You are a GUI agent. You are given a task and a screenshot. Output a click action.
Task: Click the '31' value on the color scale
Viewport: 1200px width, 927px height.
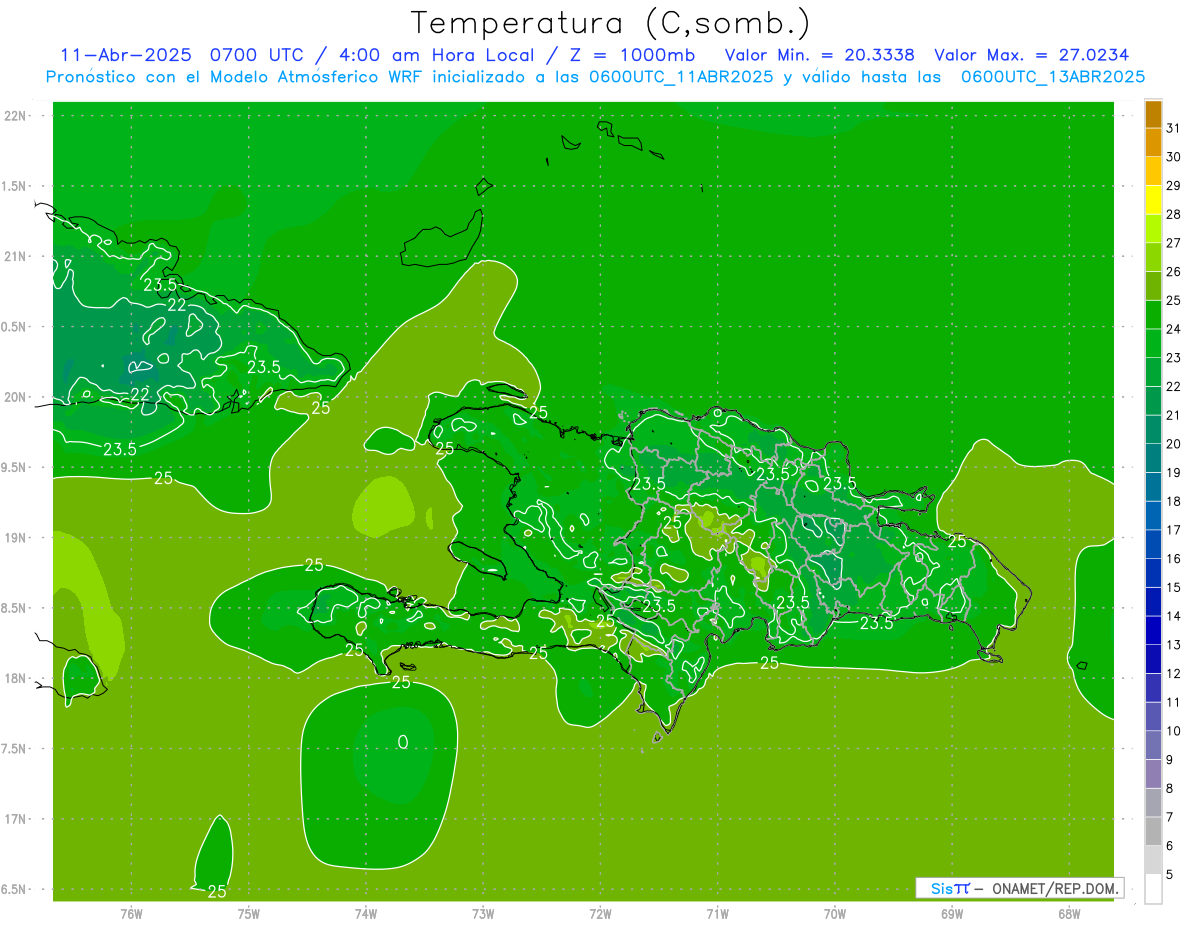(1174, 128)
